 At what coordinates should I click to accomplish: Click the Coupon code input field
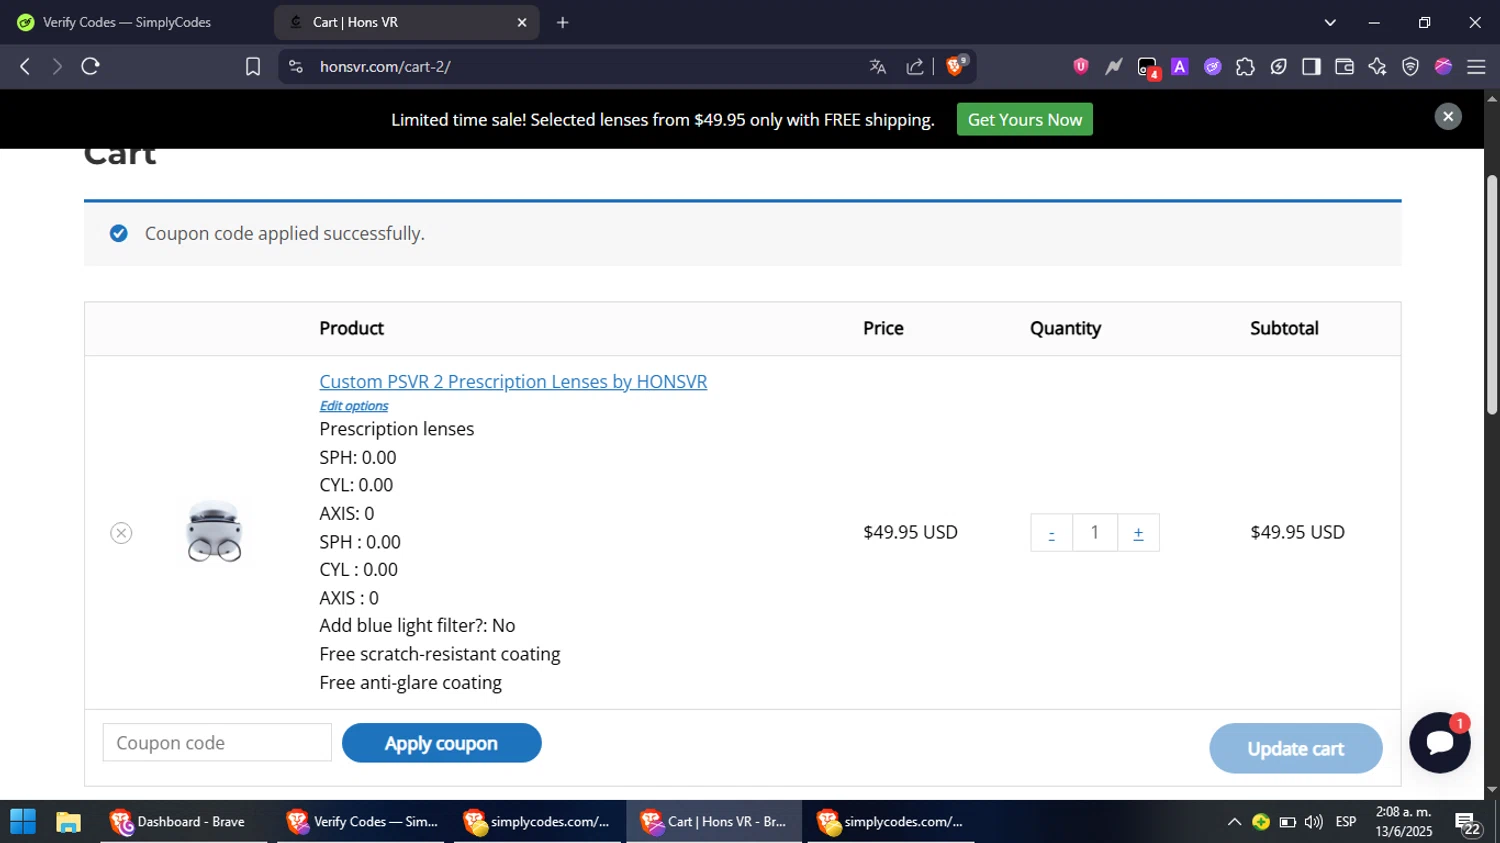[217, 743]
